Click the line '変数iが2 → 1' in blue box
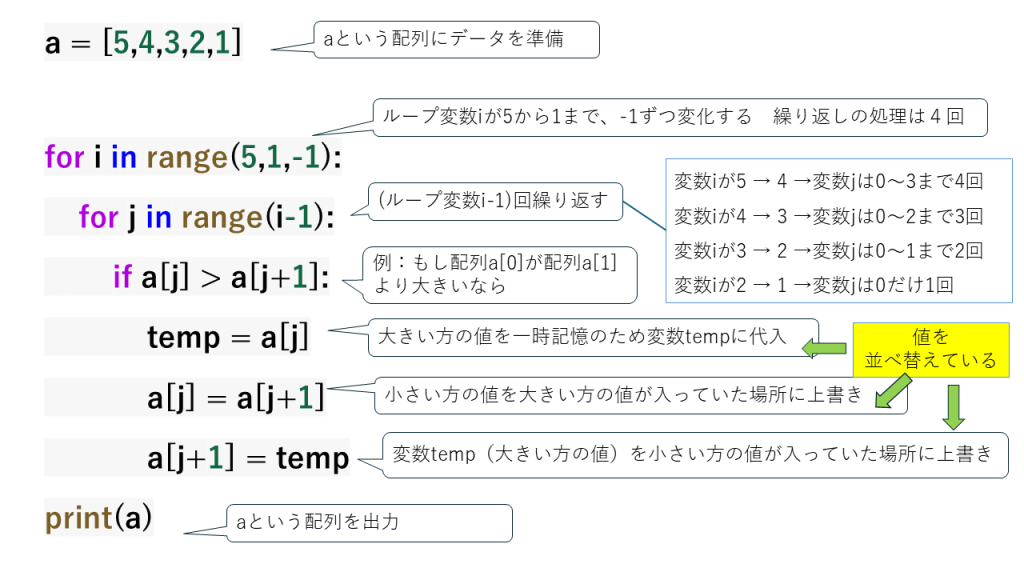This screenshot has height=576, width=1024. point(813,283)
